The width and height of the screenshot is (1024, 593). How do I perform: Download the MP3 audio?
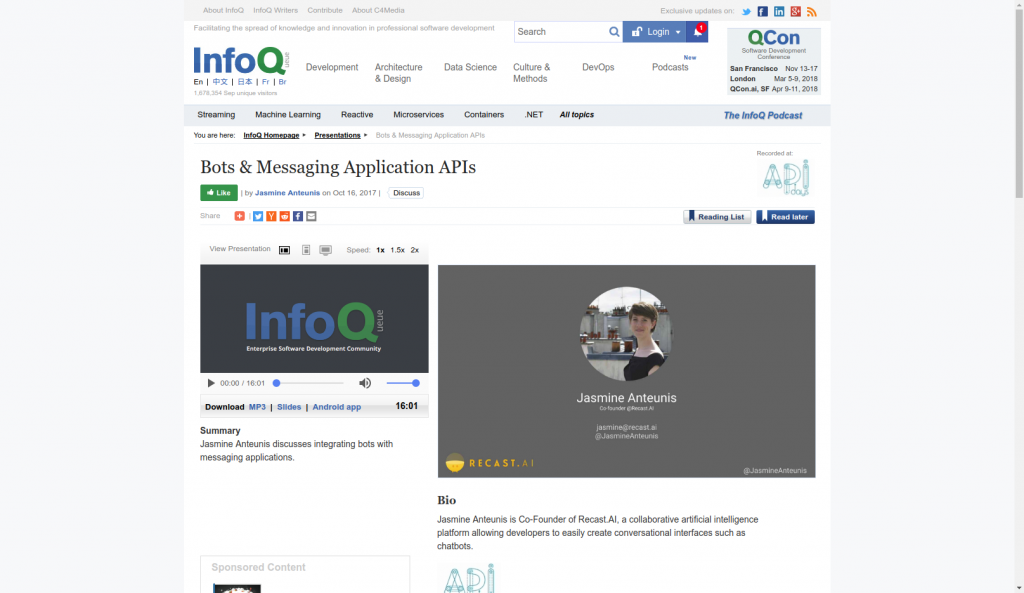pyautogui.click(x=257, y=407)
